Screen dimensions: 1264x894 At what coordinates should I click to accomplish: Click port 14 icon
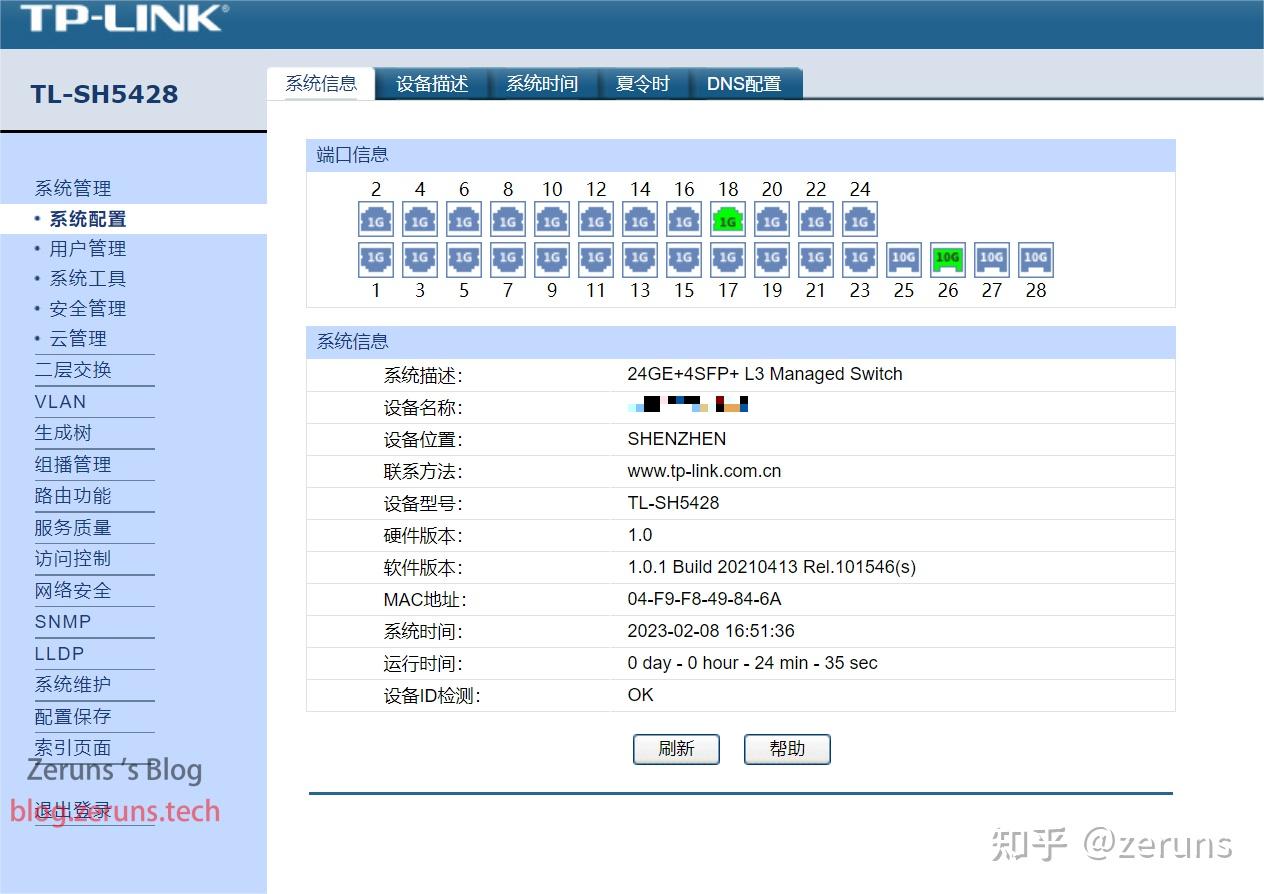(640, 219)
